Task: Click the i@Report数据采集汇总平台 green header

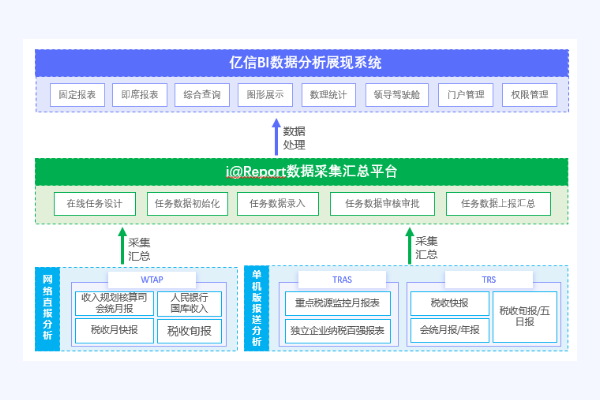Action: [301, 171]
